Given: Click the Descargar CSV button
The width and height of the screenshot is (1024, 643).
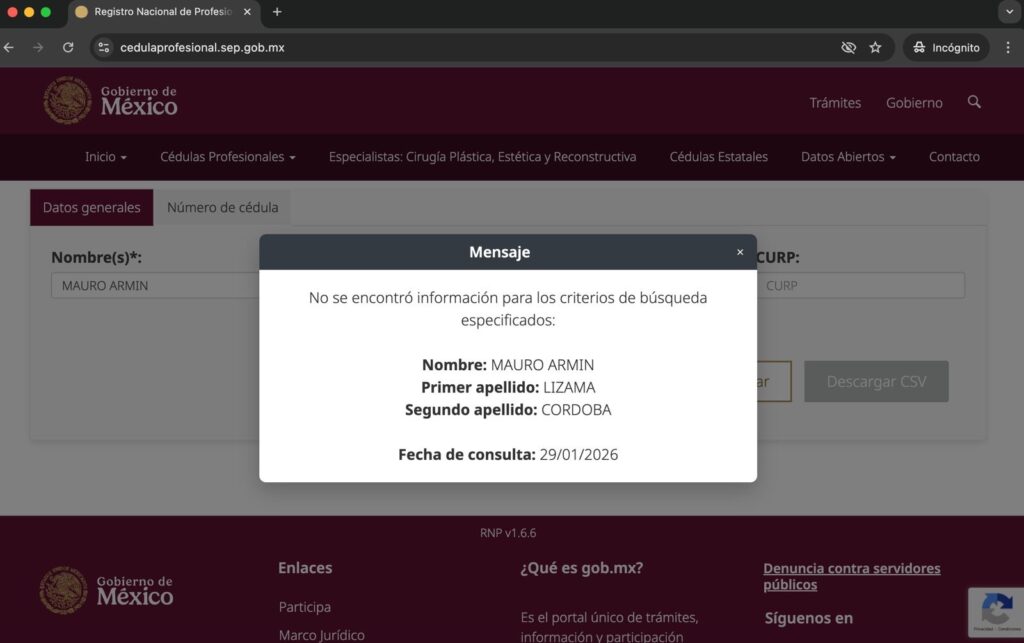Looking at the screenshot, I should pyautogui.click(x=876, y=381).
